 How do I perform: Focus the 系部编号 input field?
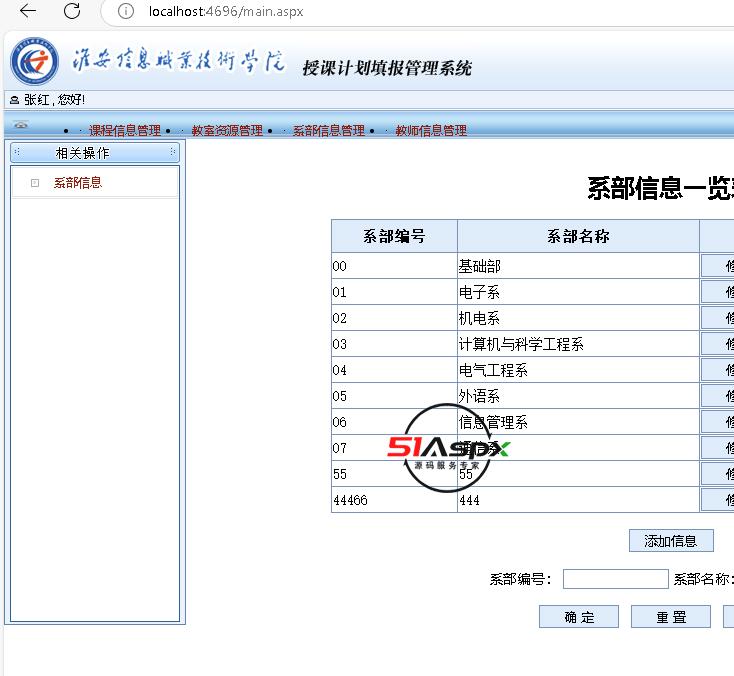(x=615, y=579)
